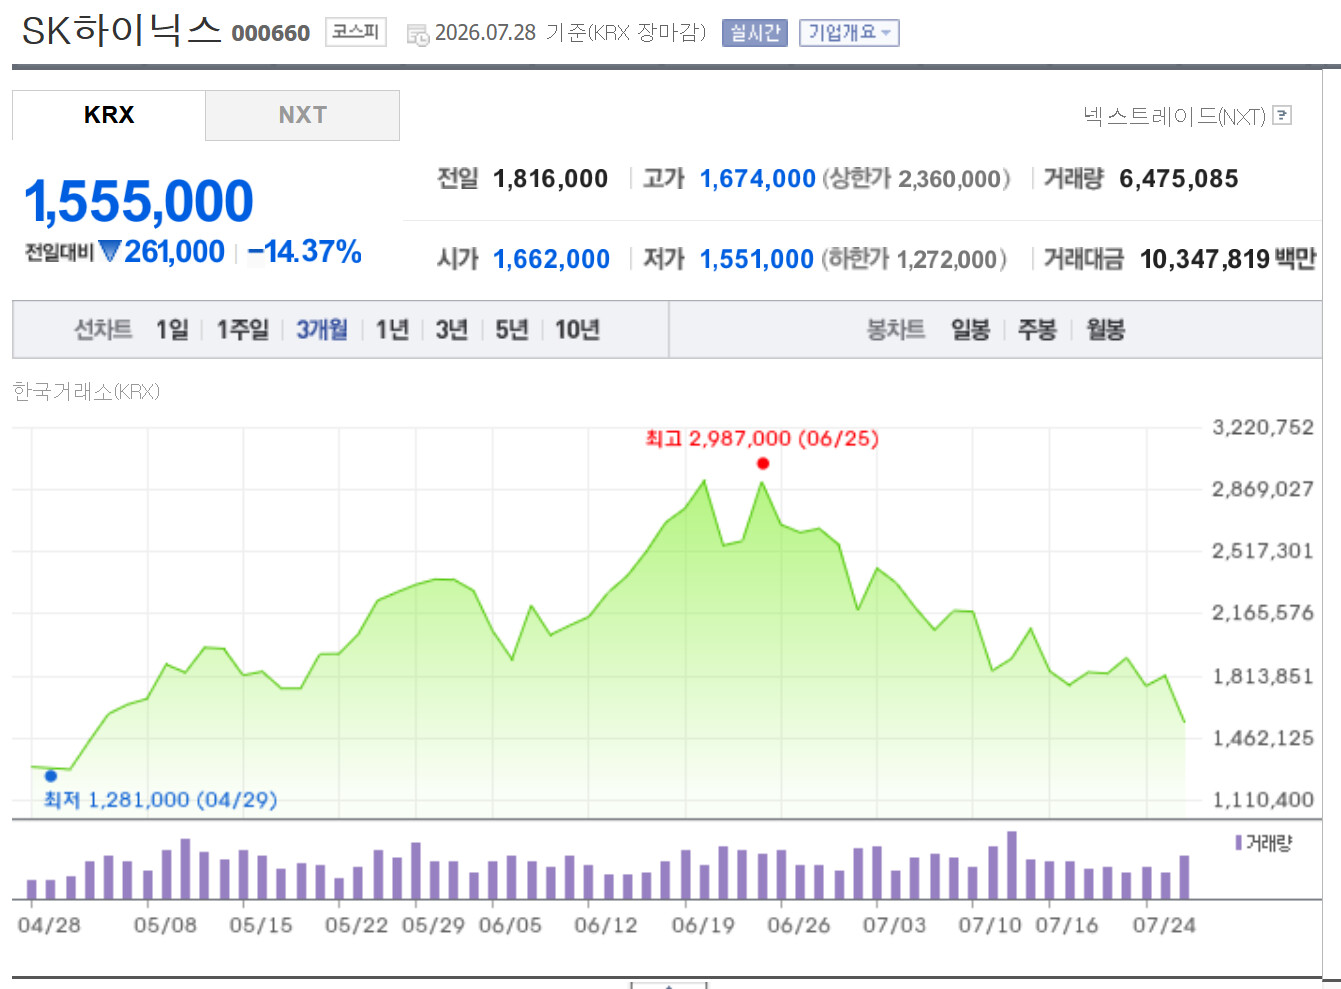This screenshot has height=989, width=1341.
Task: Click the blue down-triangle price change icon
Action: [x=110, y=251]
